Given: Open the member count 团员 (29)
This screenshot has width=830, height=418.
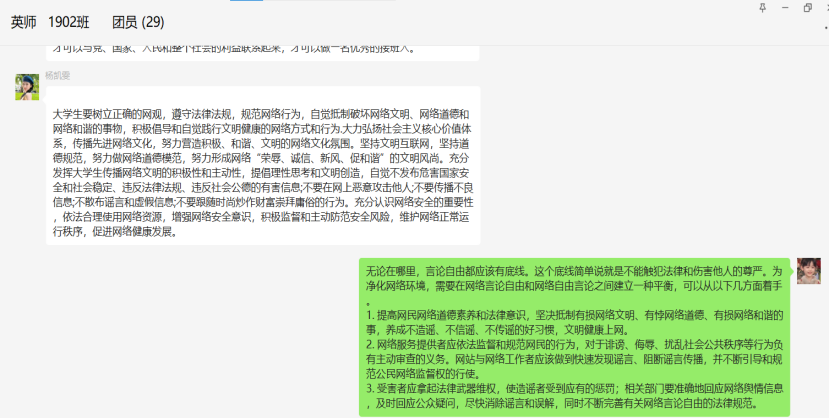Looking at the screenshot, I should (138, 22).
